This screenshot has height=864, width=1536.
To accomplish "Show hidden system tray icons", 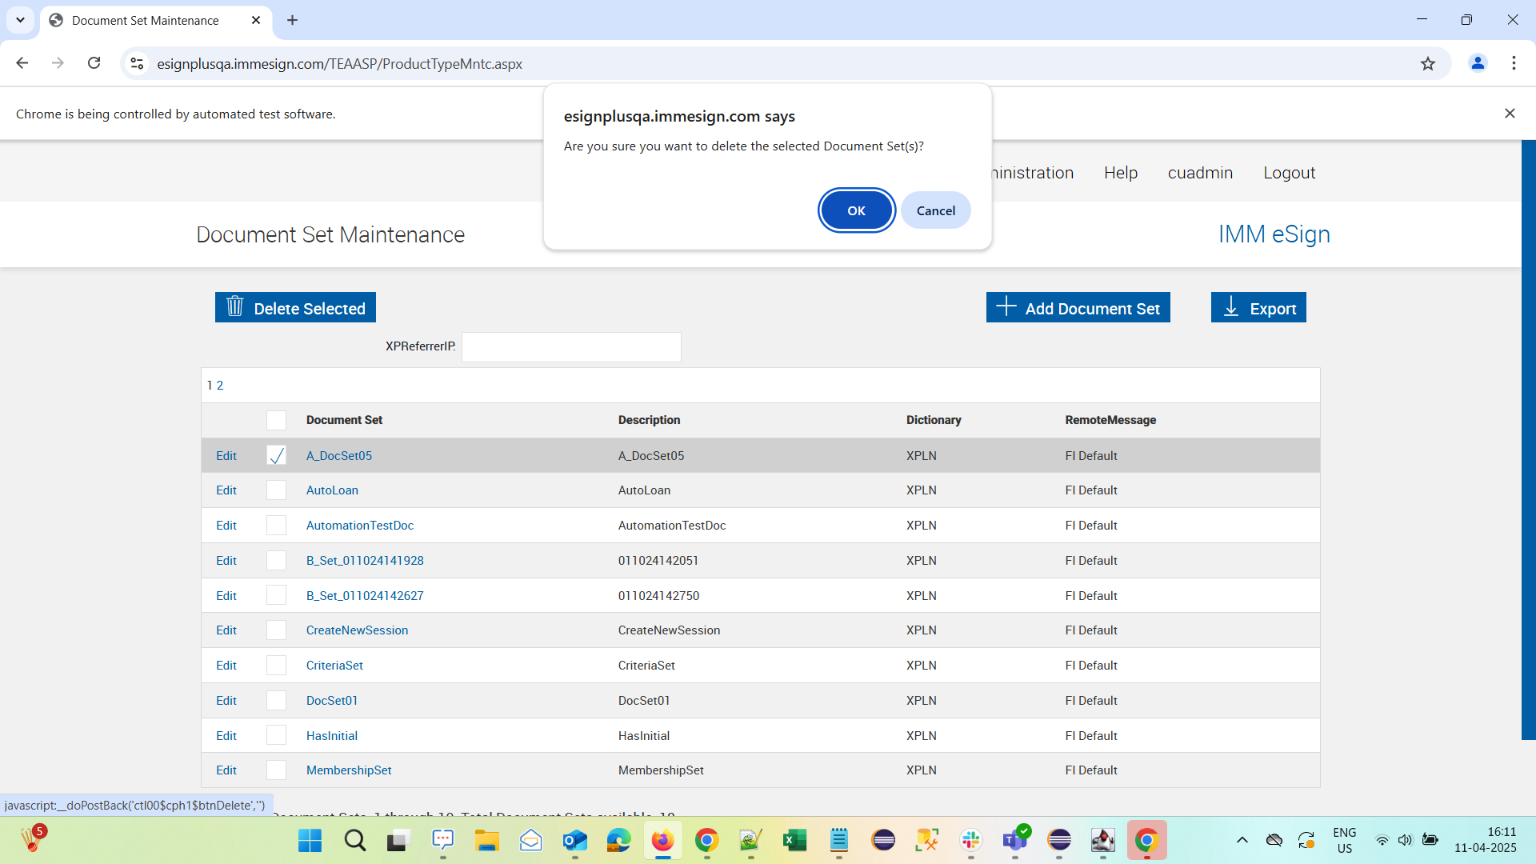I will [x=1242, y=840].
